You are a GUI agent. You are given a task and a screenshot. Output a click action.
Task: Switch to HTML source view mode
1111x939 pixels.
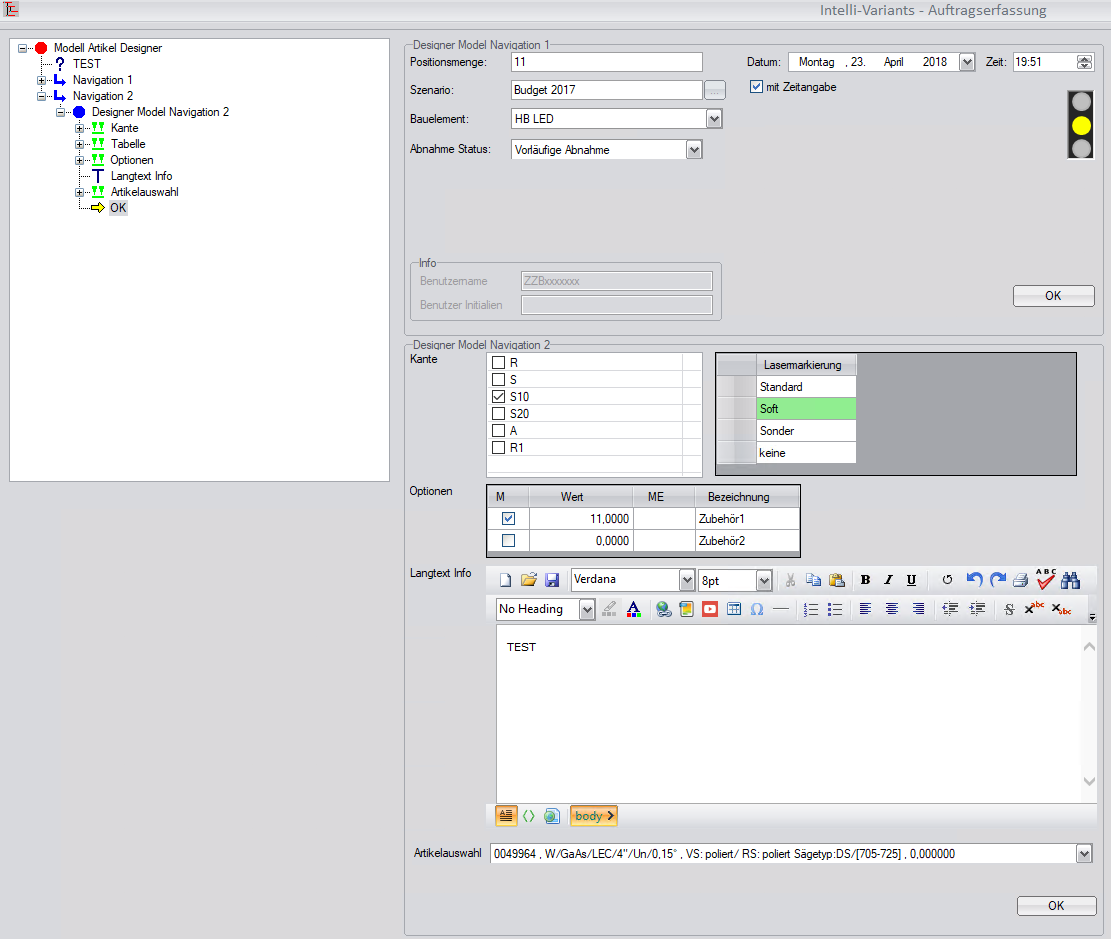[529, 816]
